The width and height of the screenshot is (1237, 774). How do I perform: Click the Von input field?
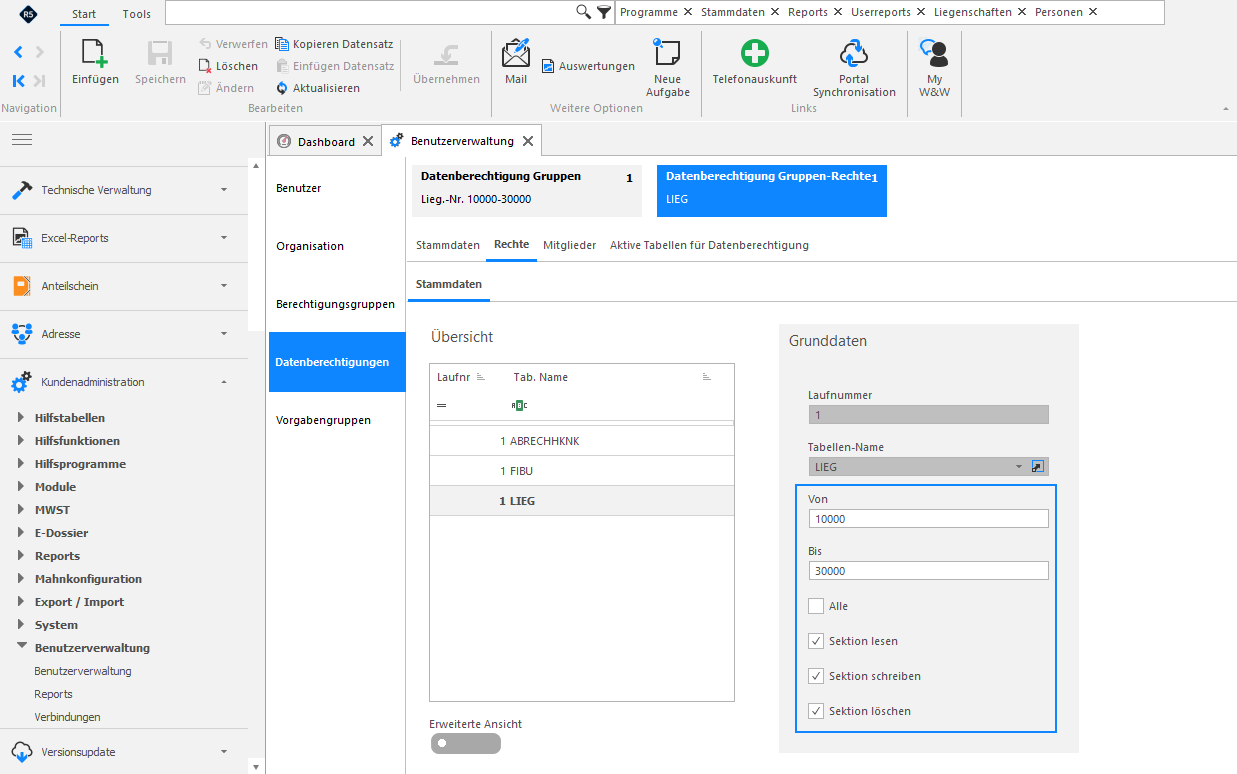928,518
